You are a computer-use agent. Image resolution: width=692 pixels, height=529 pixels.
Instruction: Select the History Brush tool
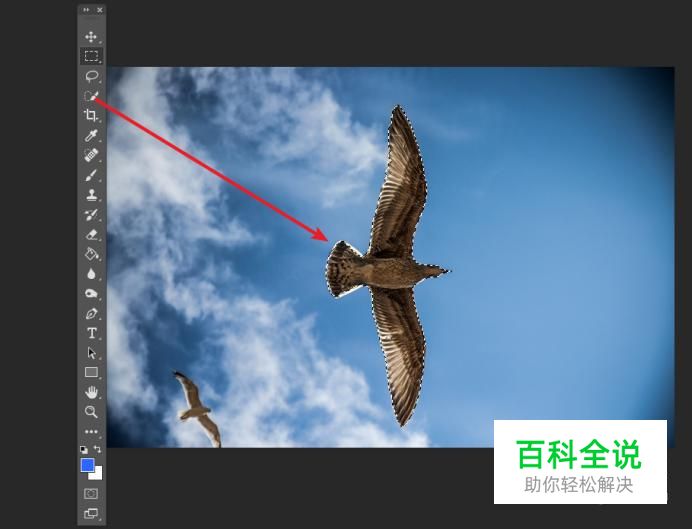pos(91,214)
